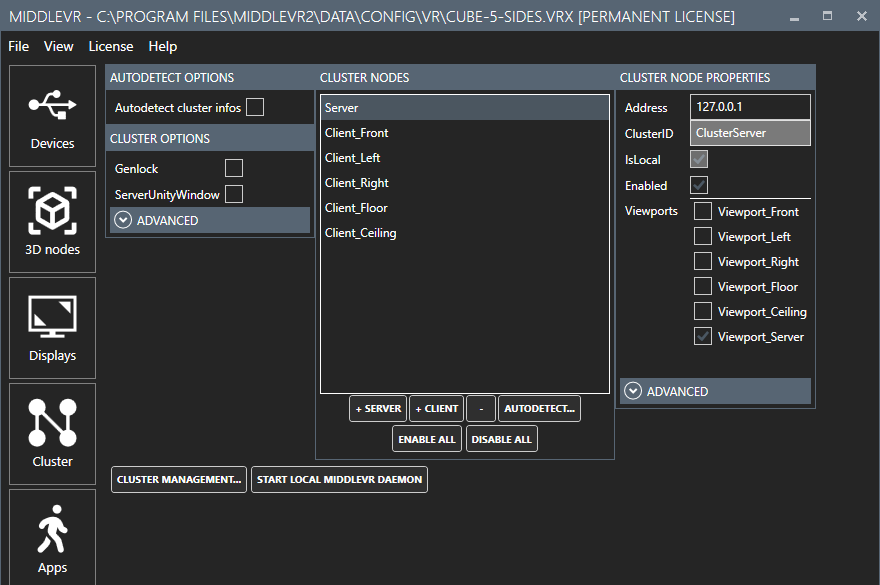Image resolution: width=880 pixels, height=585 pixels.
Task: Click the AUTODETECT... button
Action: 539,408
